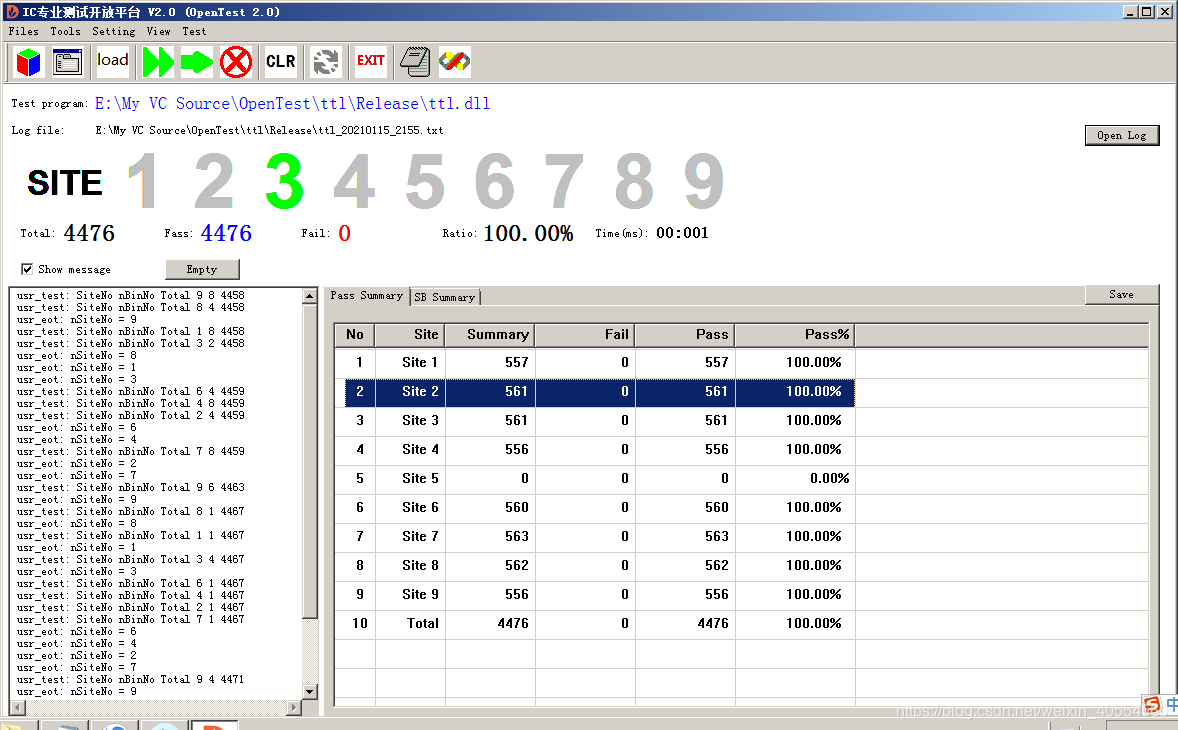Toggle the Show message checkbox
Viewport: 1178px width, 730px height.
[27, 269]
